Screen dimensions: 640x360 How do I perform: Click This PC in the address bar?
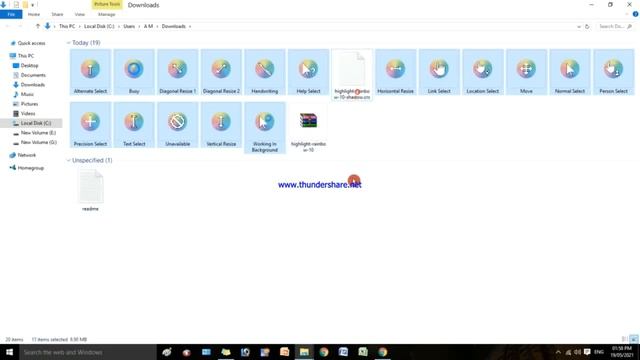[67, 26]
